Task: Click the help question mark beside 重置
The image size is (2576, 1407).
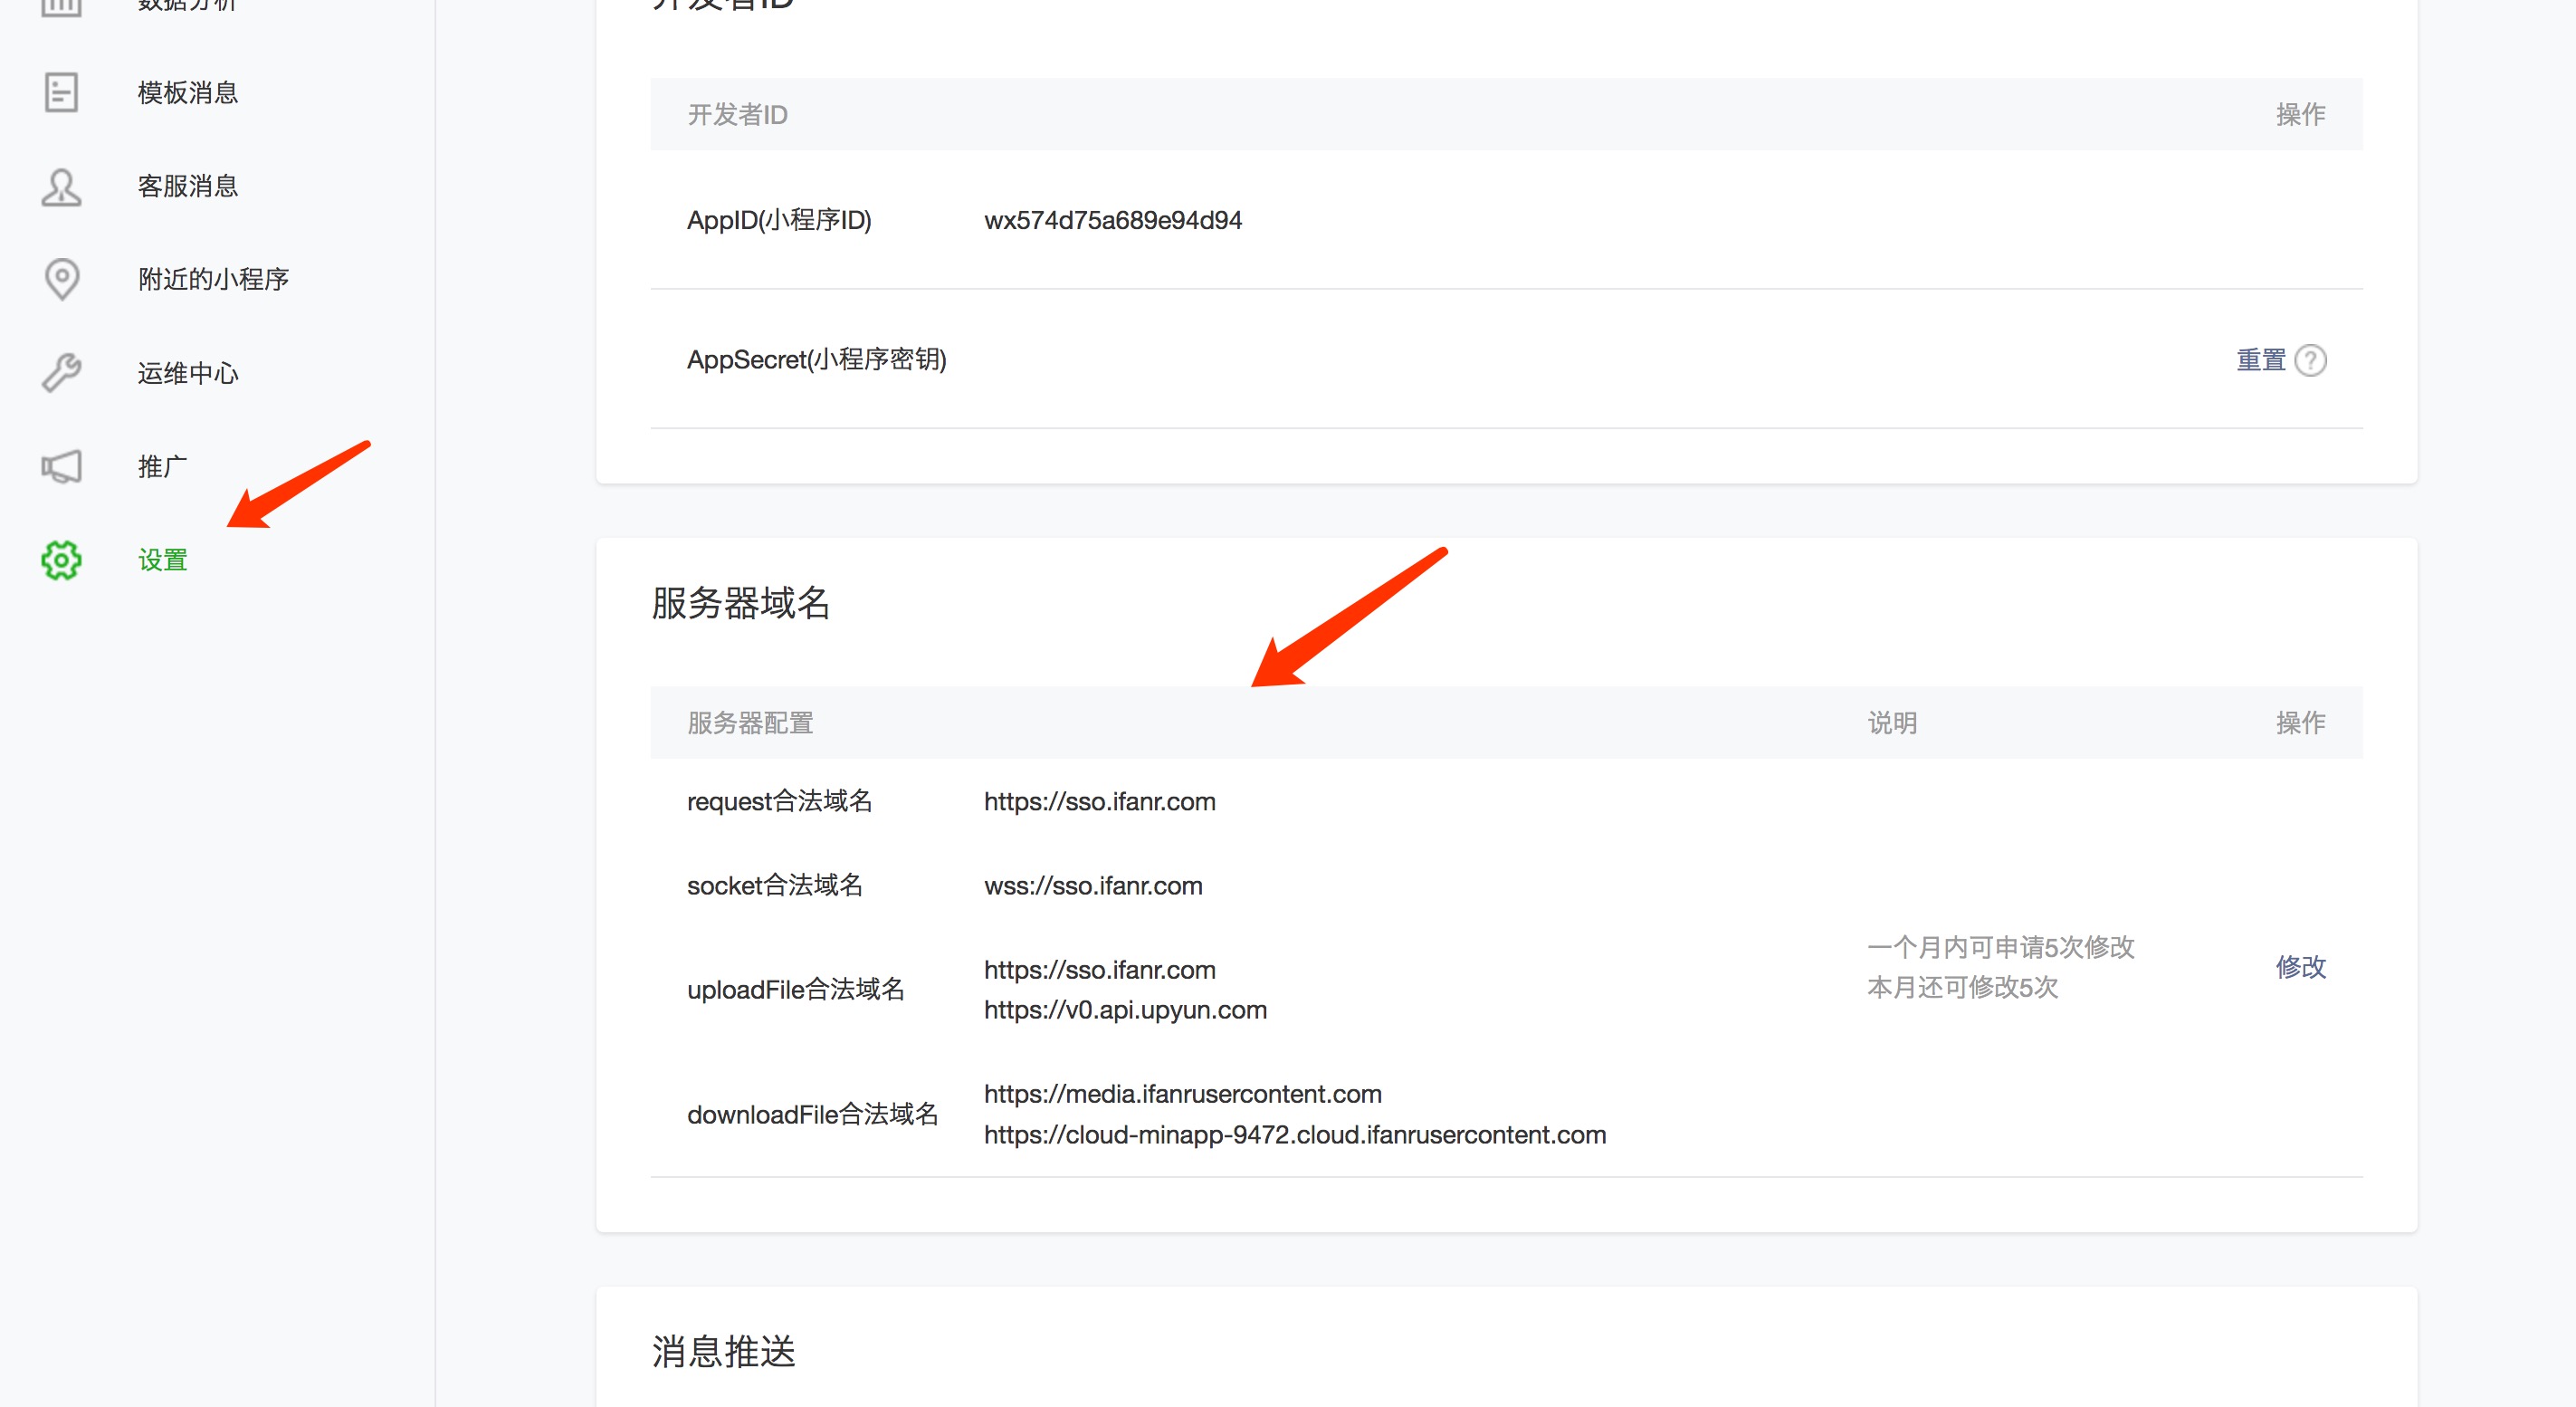Action: (x=2310, y=360)
